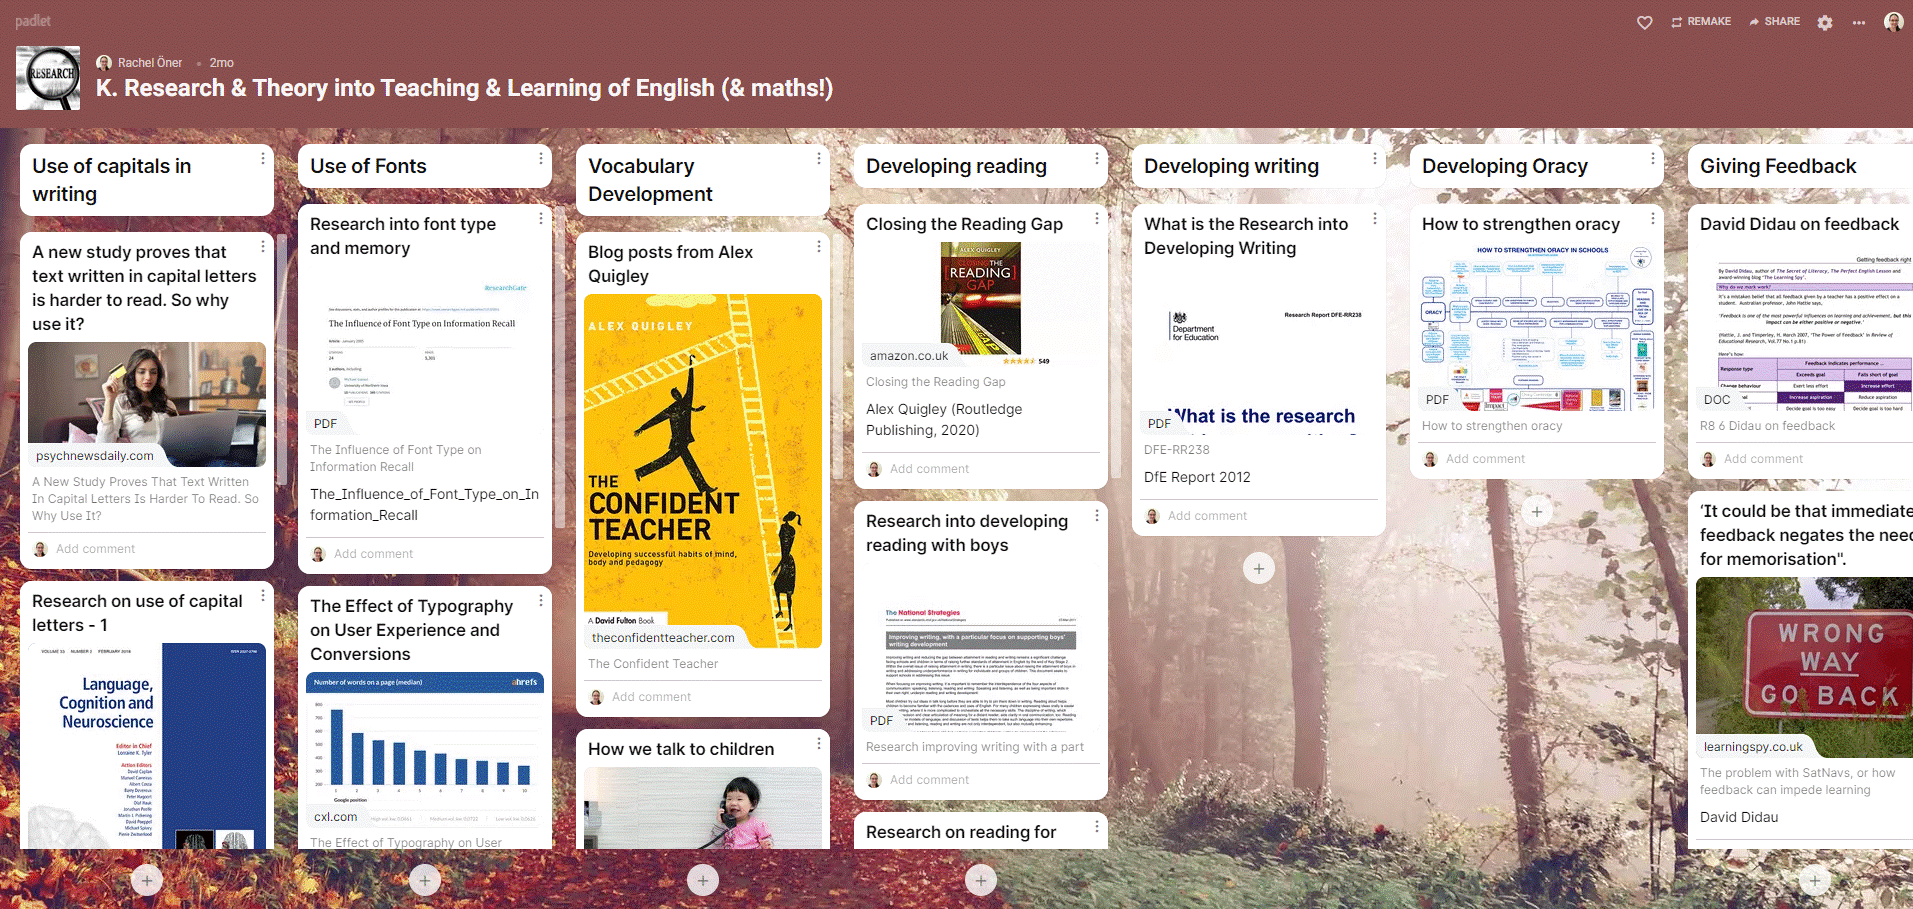1913x909 pixels.
Task: Add comment on How to strengthen oracy post
Action: click(x=1485, y=459)
